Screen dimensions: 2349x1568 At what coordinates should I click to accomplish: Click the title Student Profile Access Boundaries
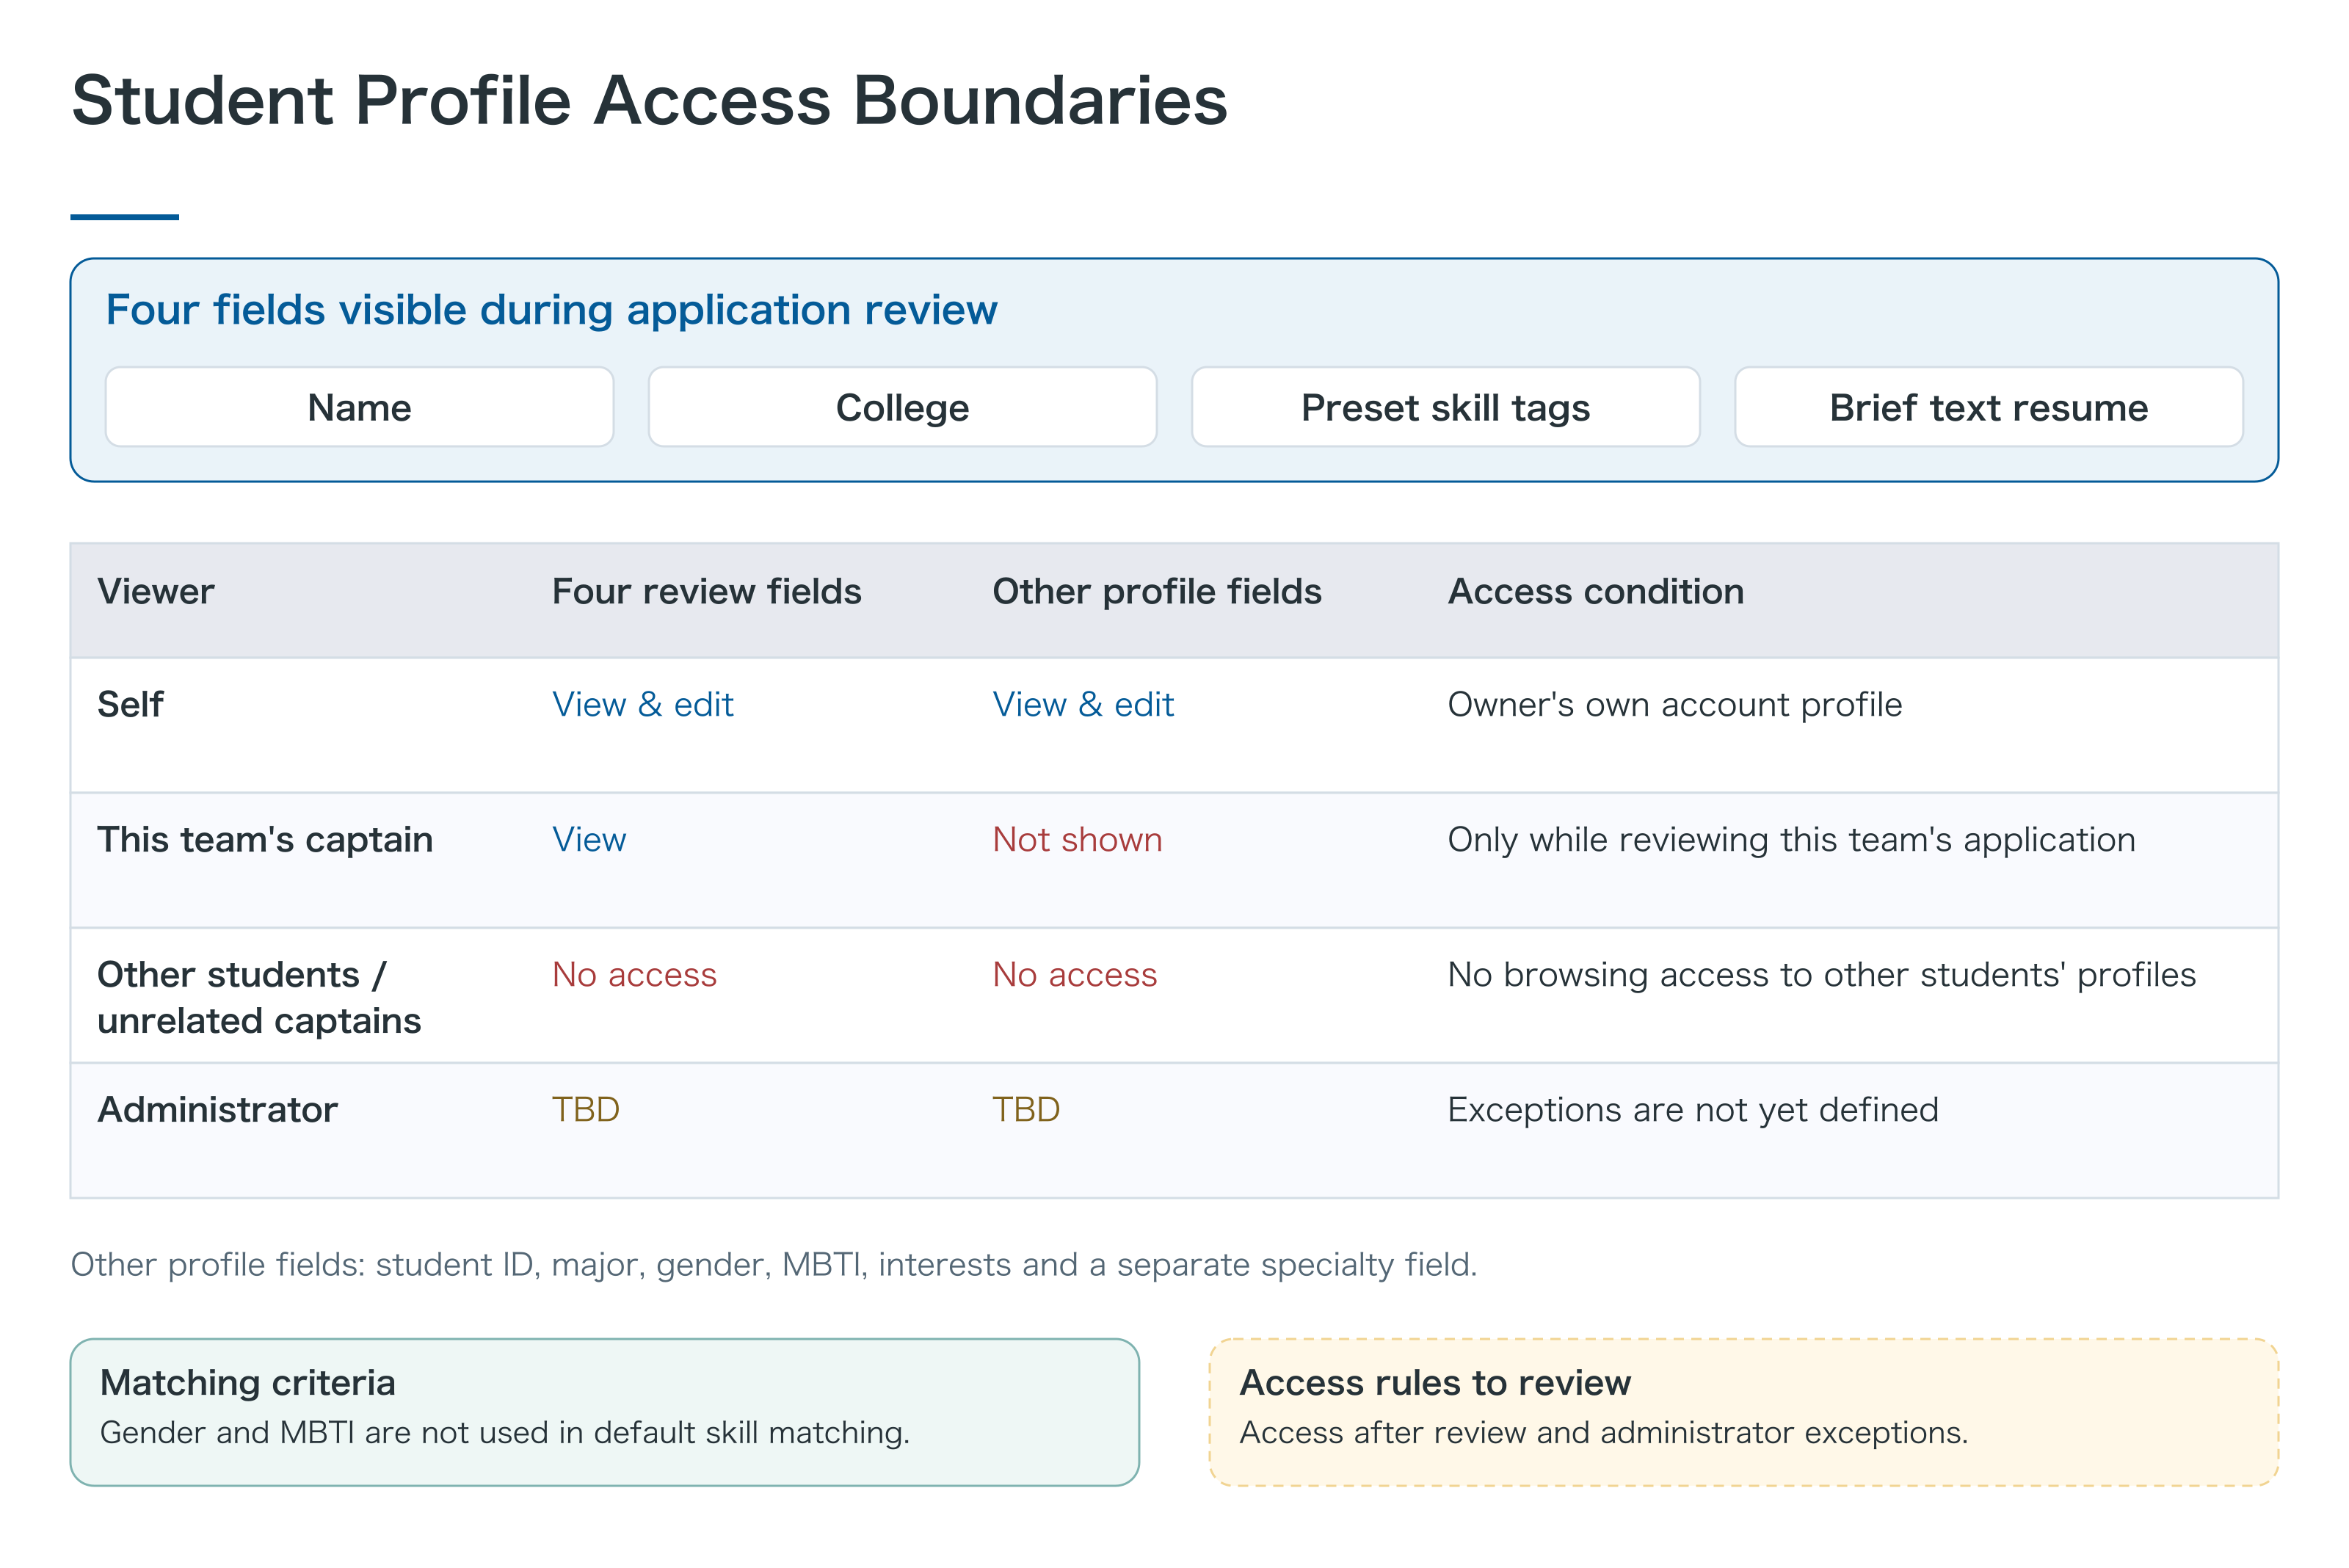(649, 101)
